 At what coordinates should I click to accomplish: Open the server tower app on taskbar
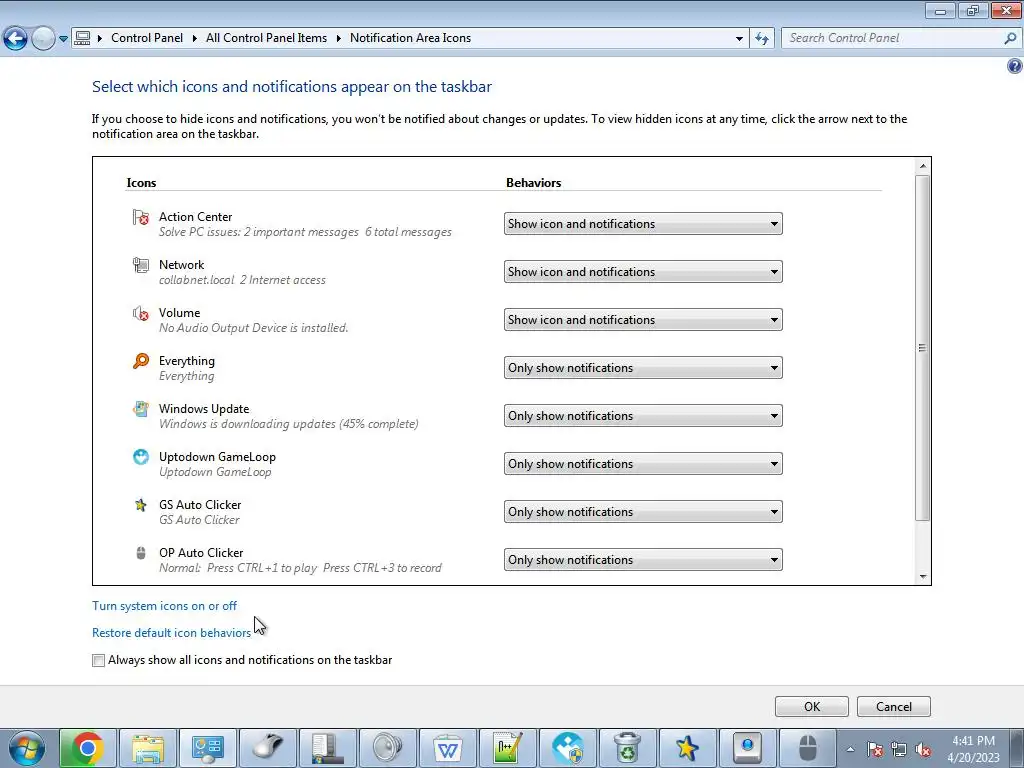(x=328, y=748)
